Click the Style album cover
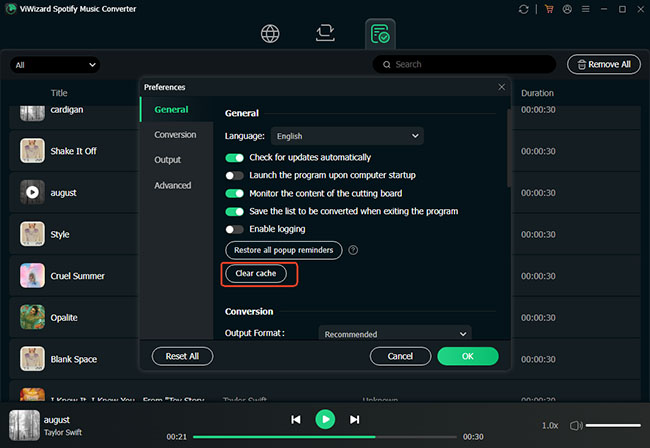The width and height of the screenshot is (650, 448). 32,234
